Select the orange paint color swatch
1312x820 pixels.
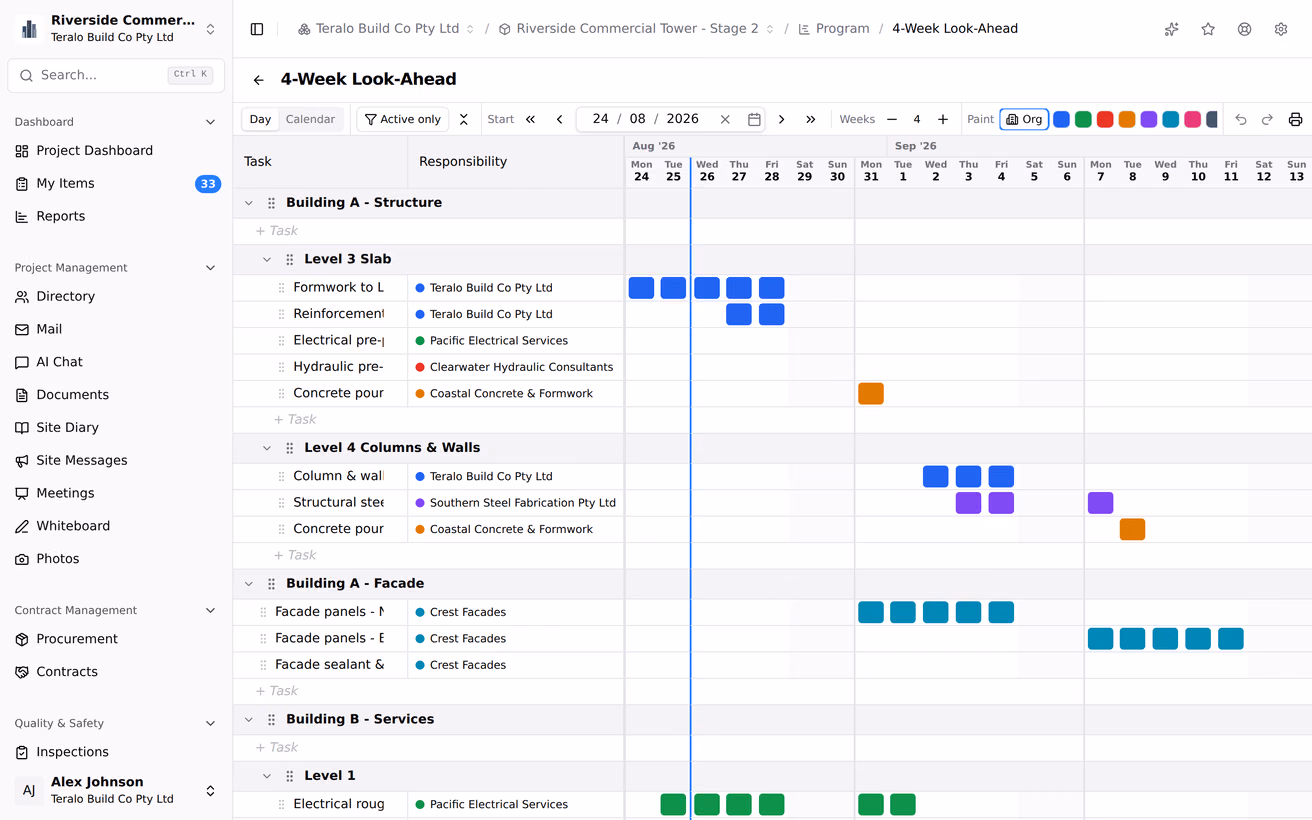point(1127,119)
